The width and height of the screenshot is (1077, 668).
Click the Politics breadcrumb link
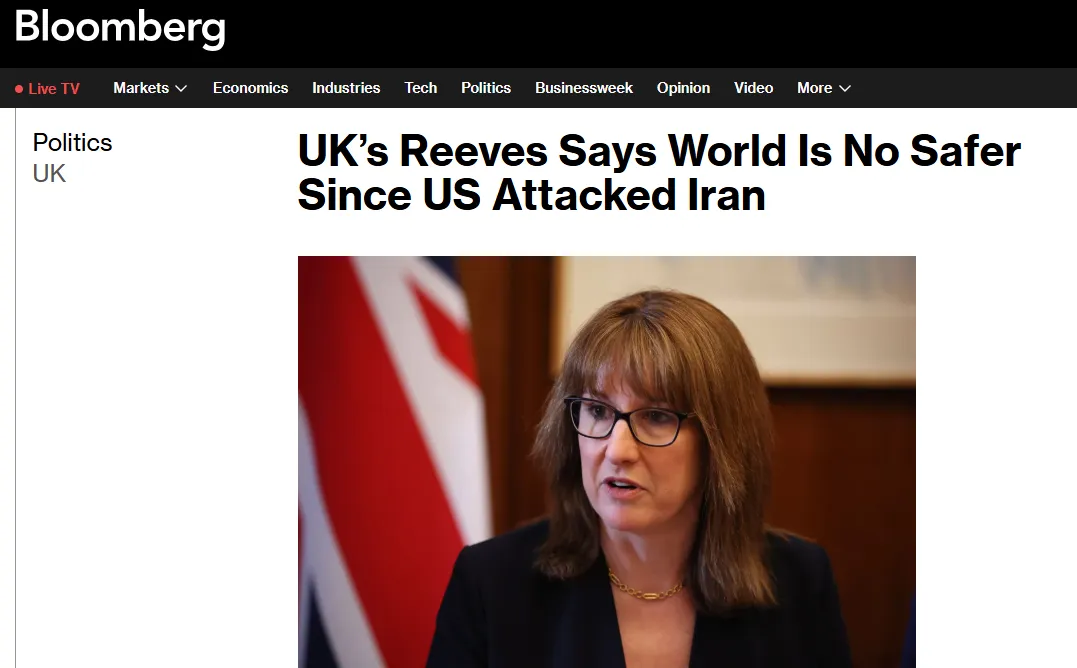72,143
